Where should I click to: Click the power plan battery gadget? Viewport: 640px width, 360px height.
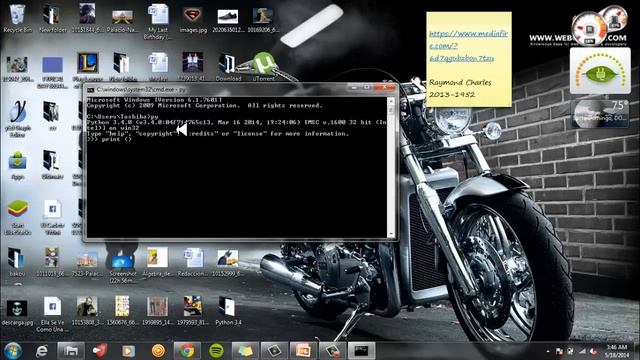click(600, 71)
